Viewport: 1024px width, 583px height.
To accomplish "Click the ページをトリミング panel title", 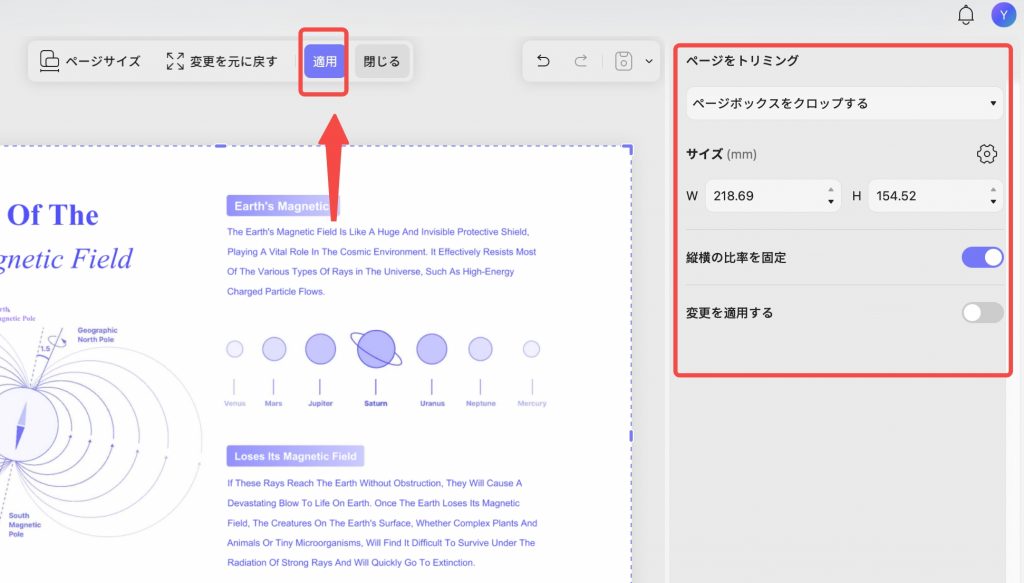I will [x=743, y=61].
